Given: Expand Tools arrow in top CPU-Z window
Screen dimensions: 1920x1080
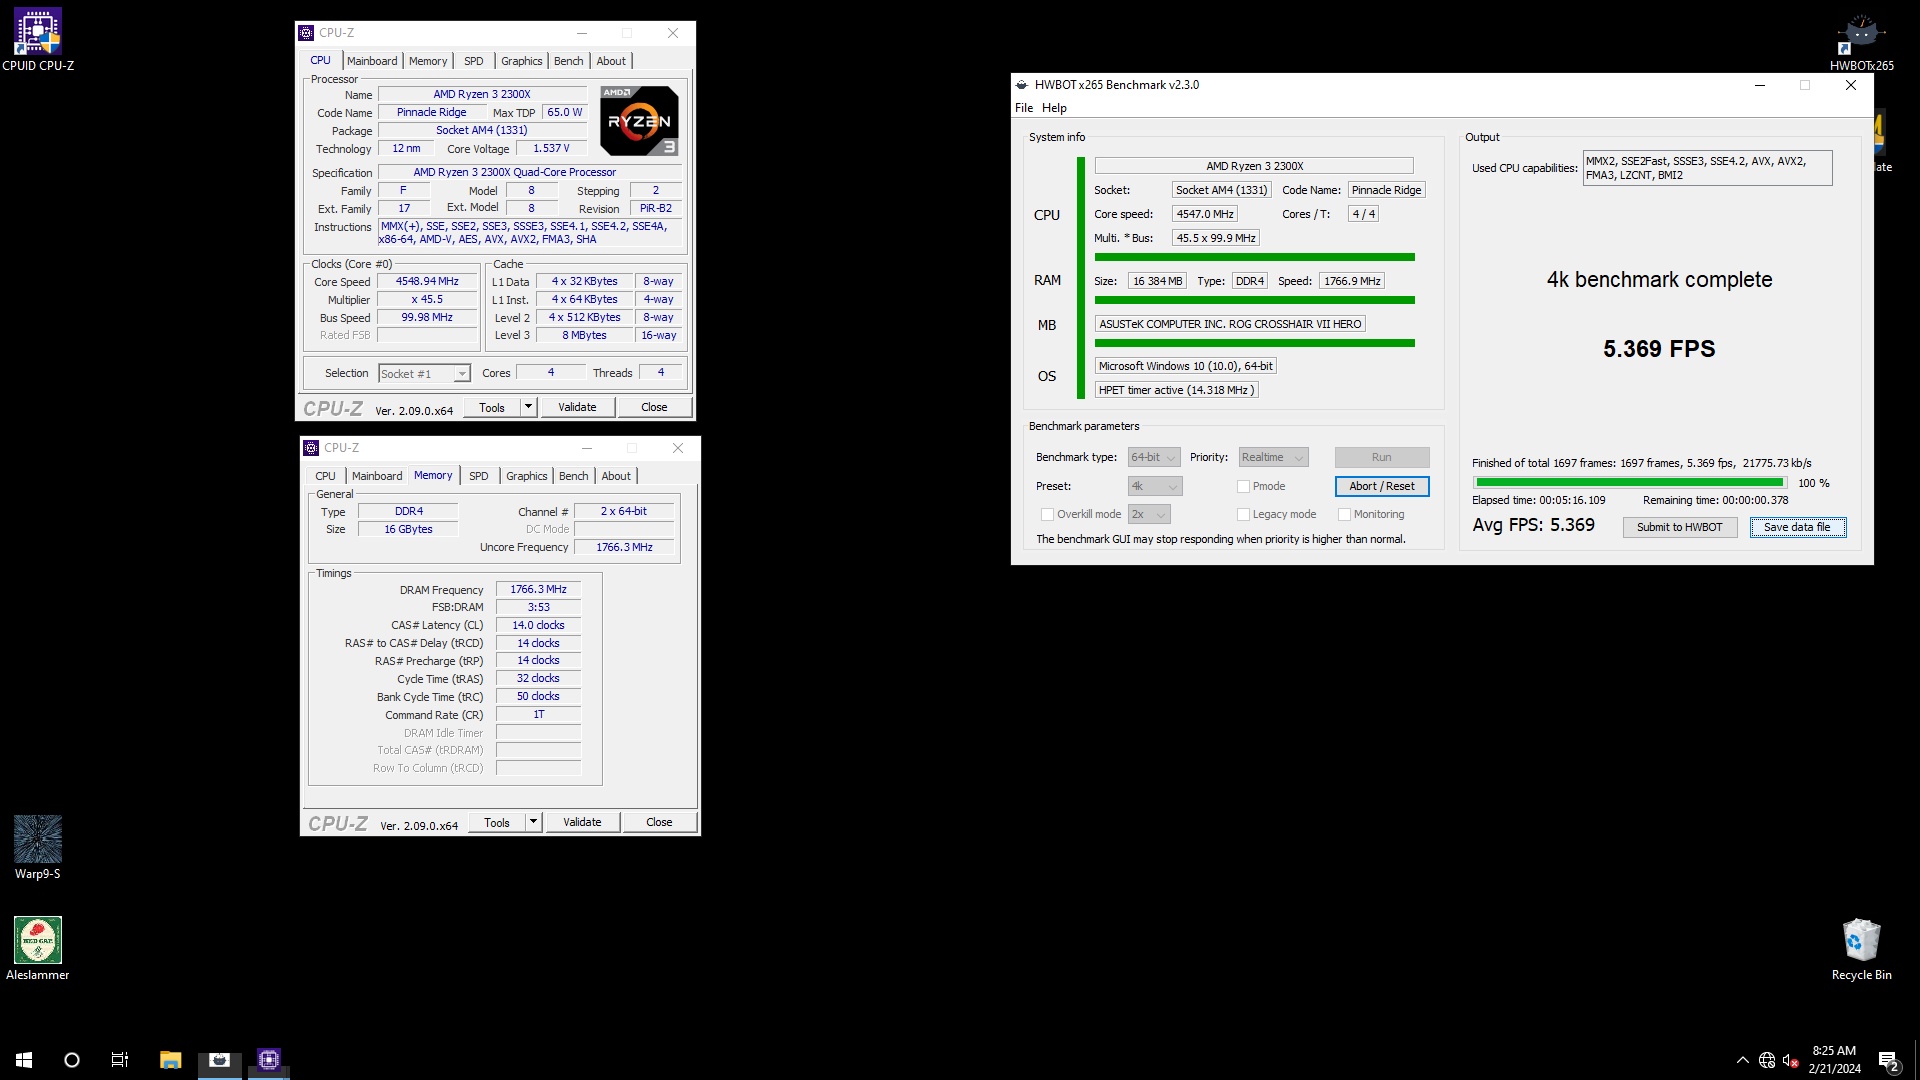Looking at the screenshot, I should click(528, 407).
